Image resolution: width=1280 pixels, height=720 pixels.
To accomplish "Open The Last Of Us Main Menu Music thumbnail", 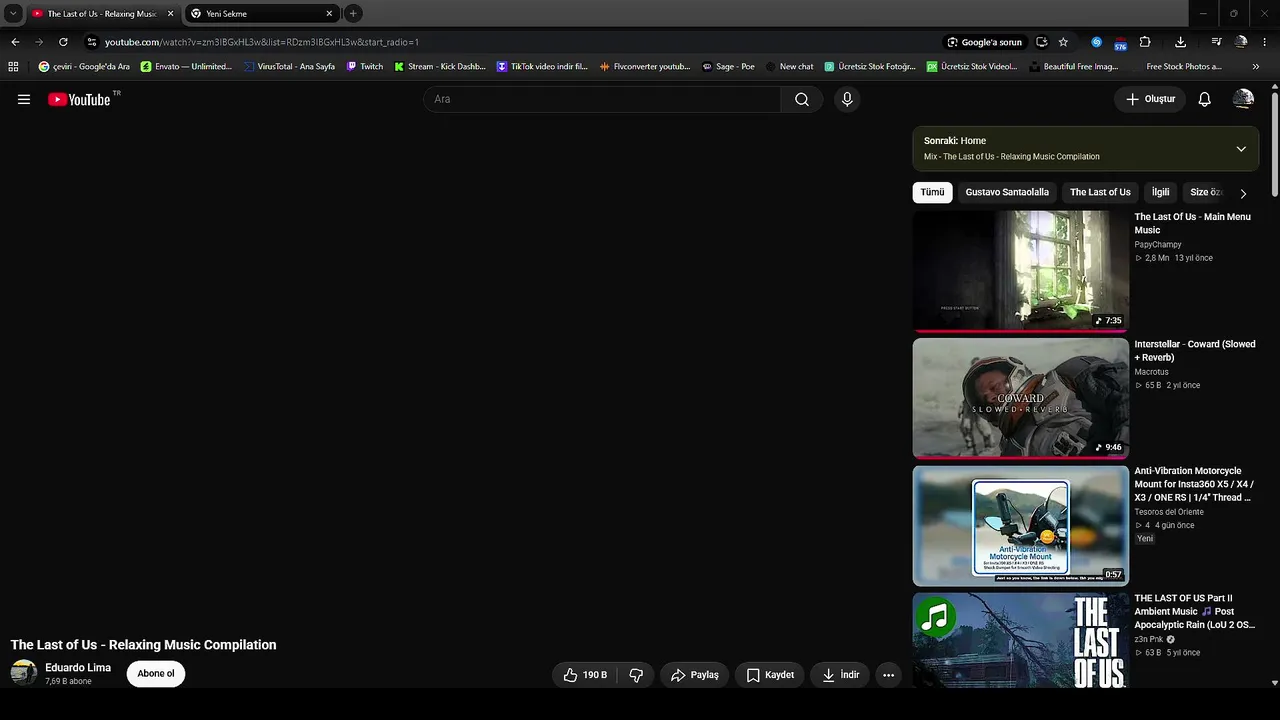I will tap(1020, 270).
